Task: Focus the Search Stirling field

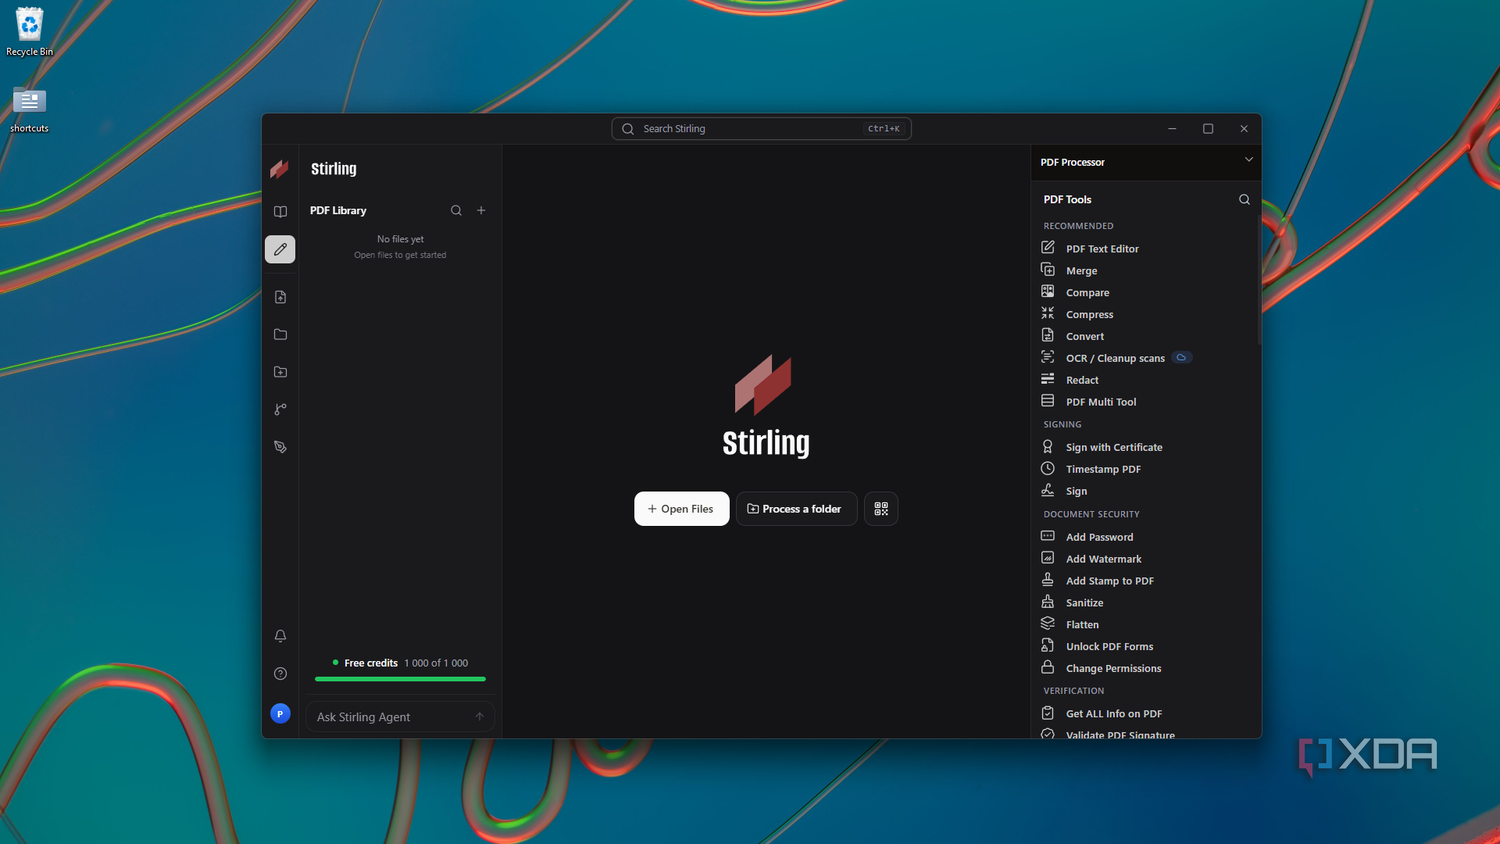Action: coord(761,129)
